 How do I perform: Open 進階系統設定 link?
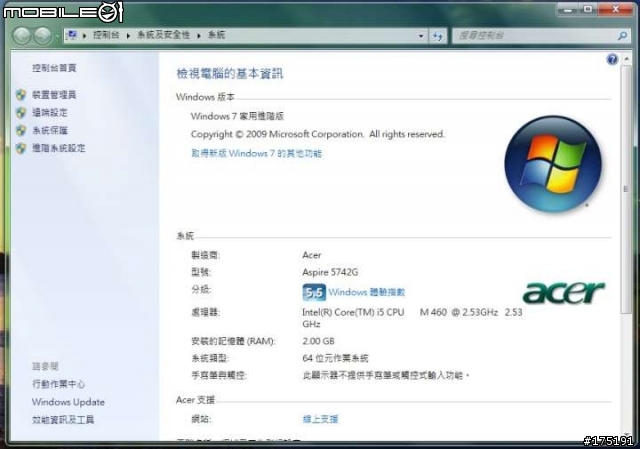pyautogui.click(x=59, y=148)
